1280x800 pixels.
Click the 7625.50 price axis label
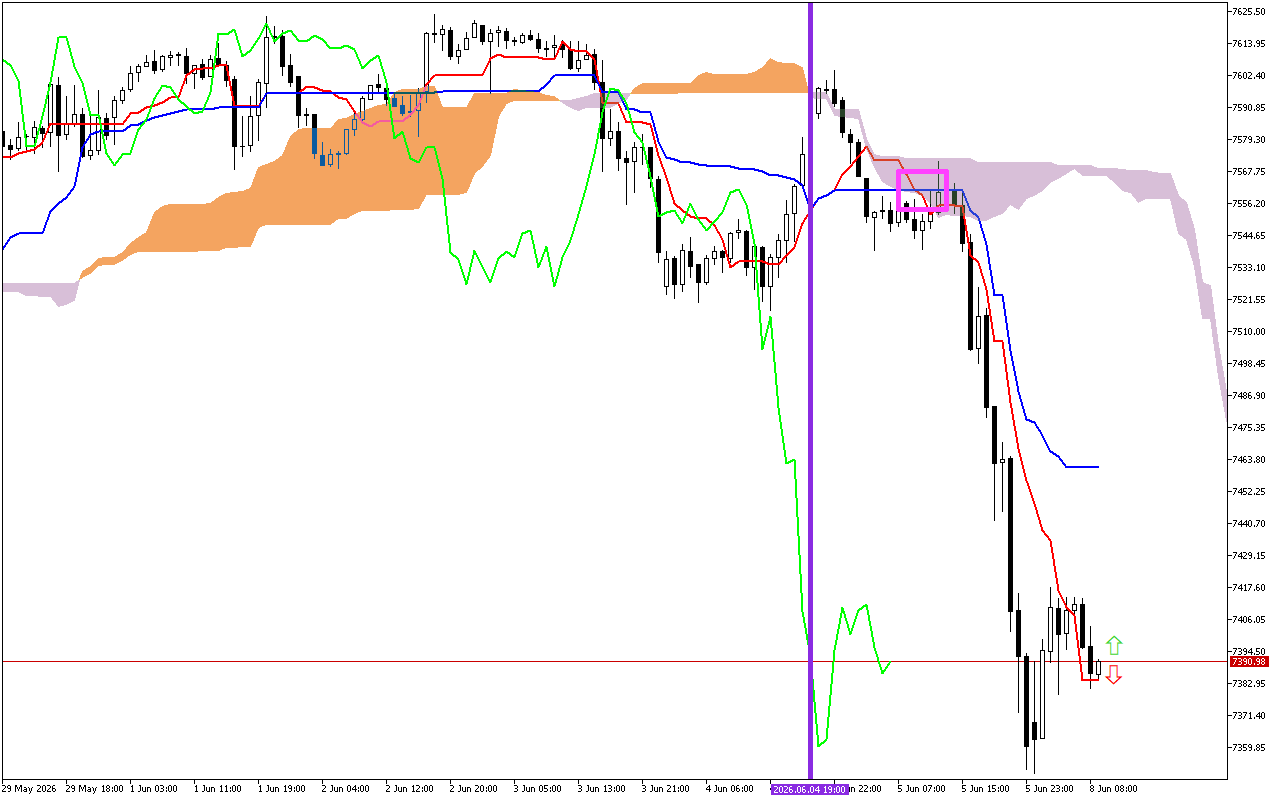pyautogui.click(x=1249, y=12)
